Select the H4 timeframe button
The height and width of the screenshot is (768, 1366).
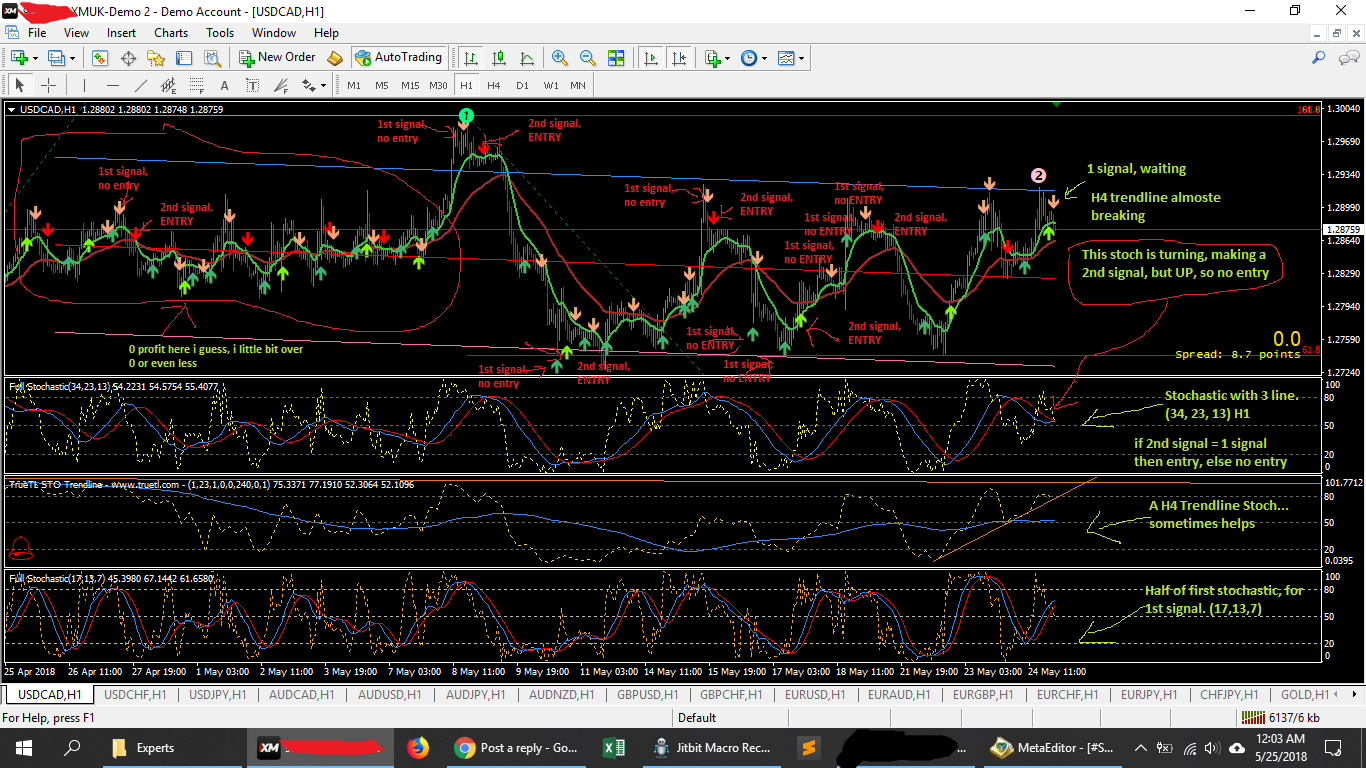(494, 85)
